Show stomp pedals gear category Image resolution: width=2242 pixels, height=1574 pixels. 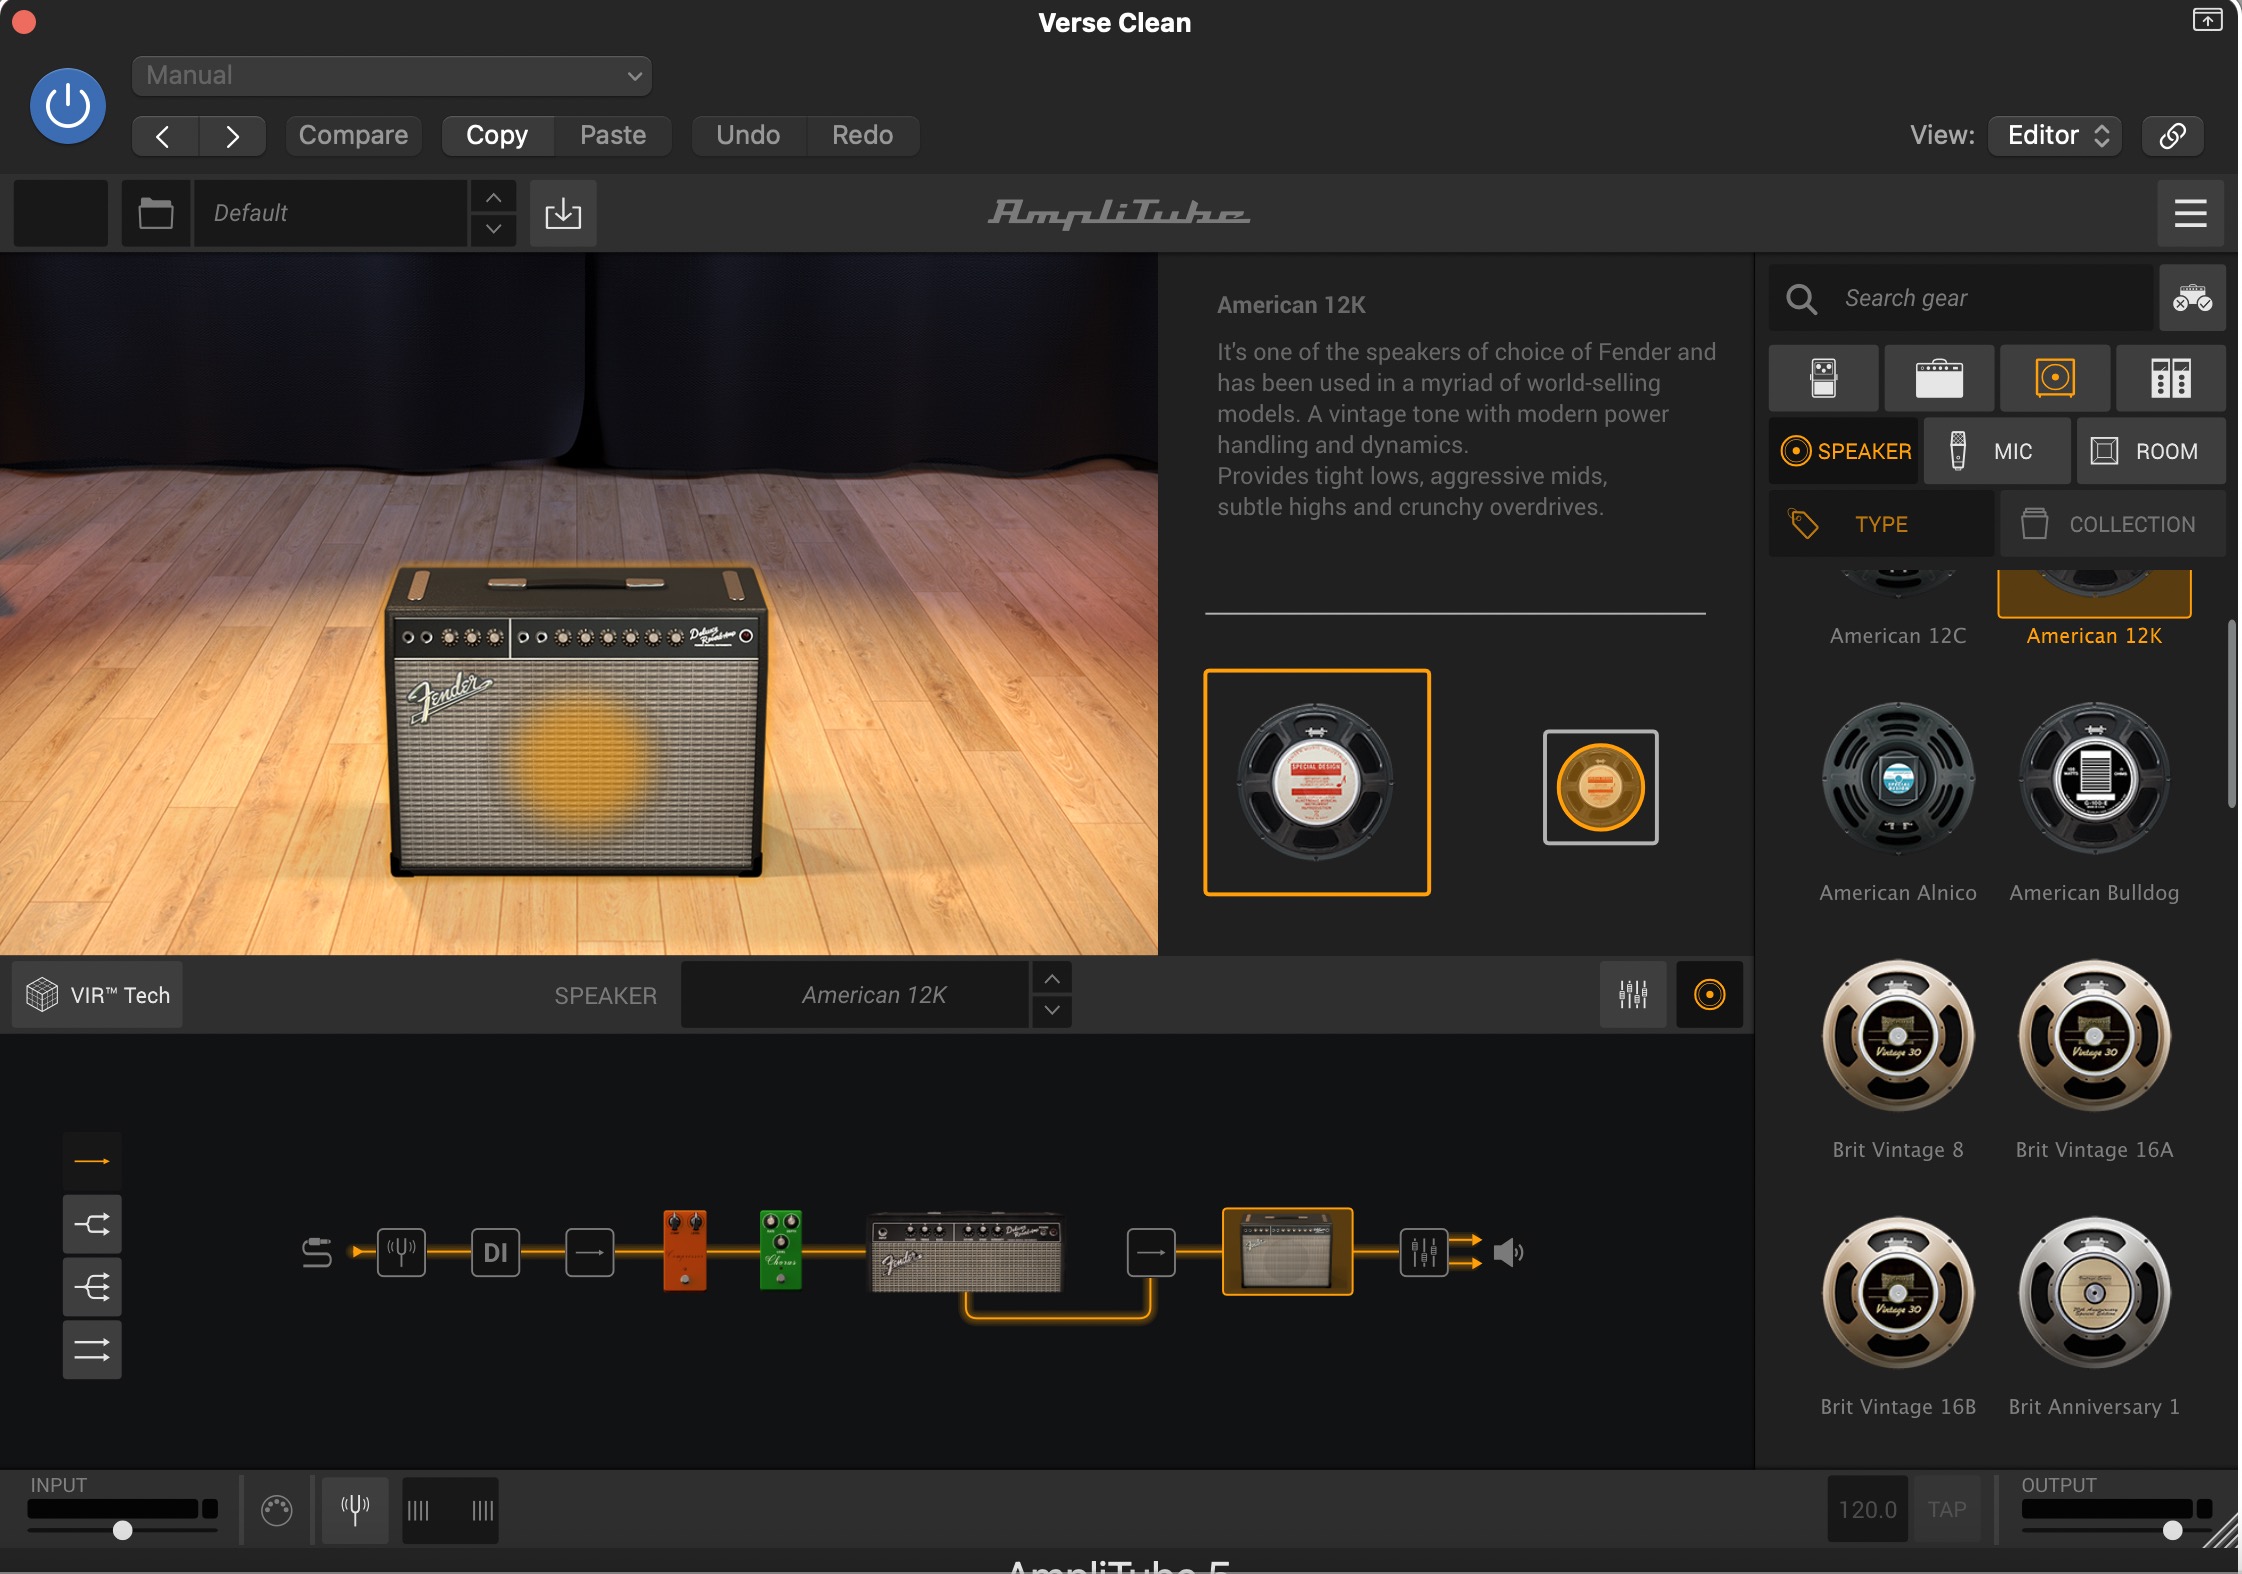(1824, 379)
